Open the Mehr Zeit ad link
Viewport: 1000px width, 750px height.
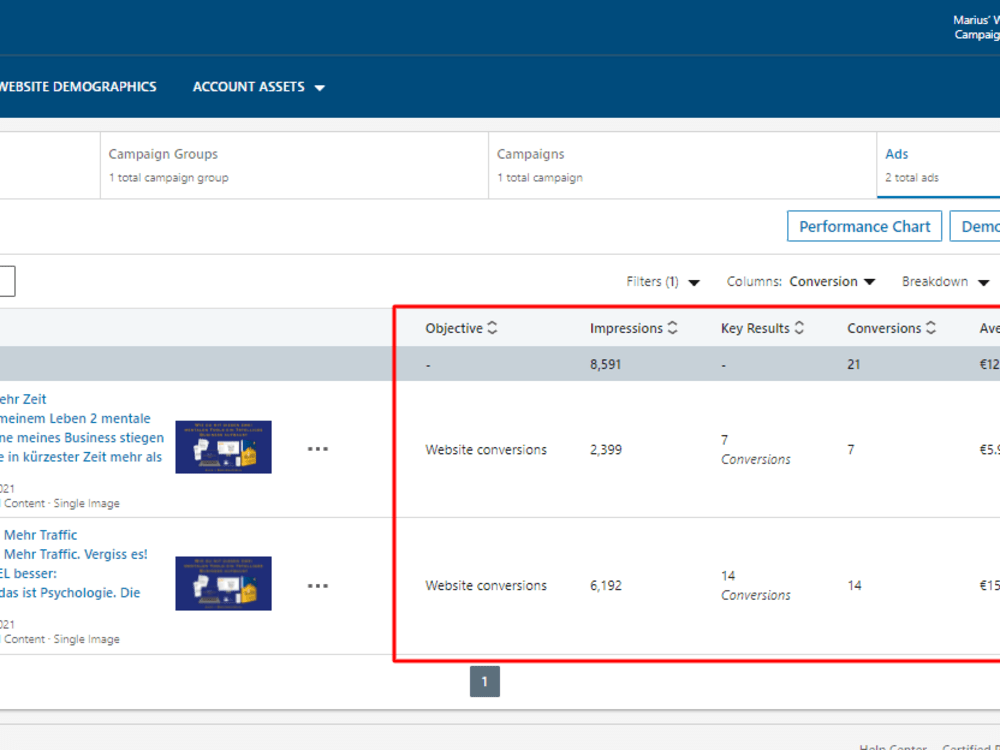(23, 399)
